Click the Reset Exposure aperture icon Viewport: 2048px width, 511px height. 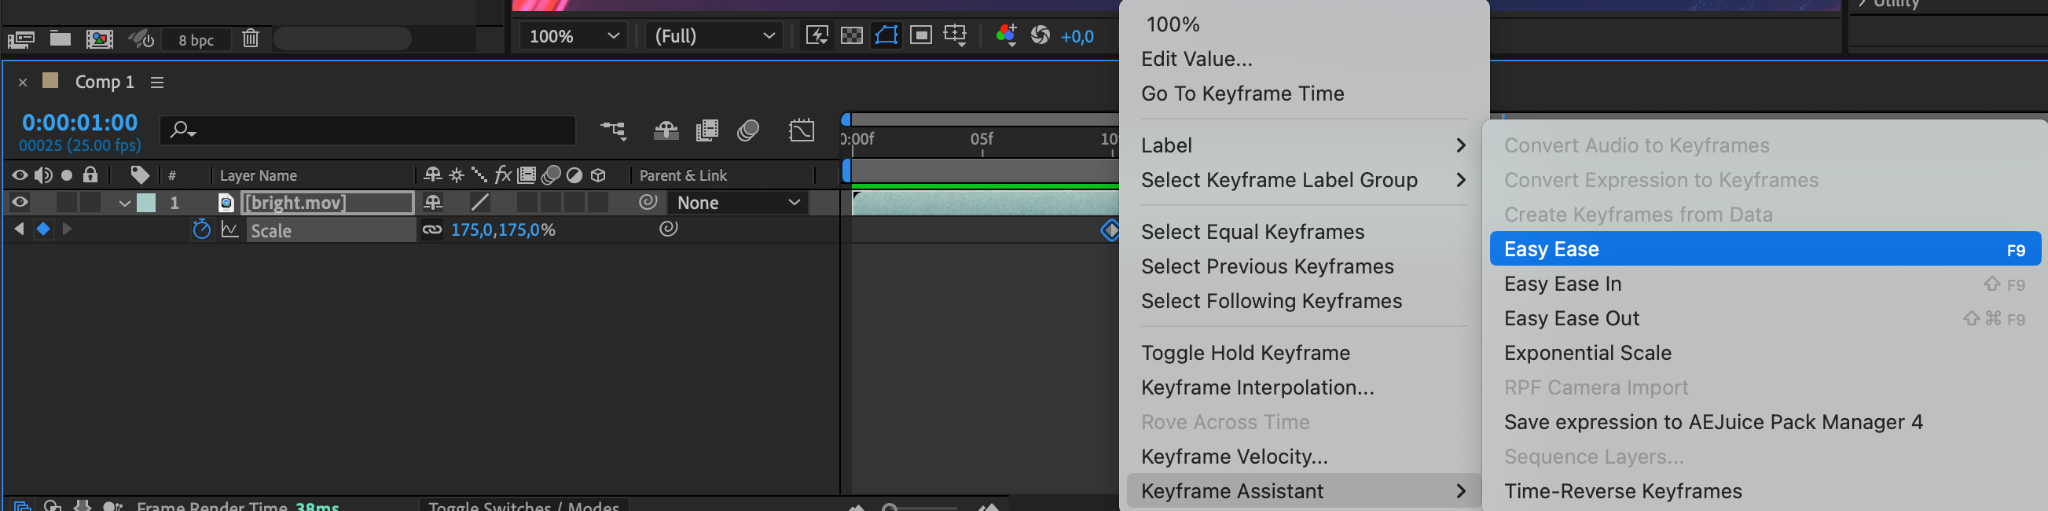coord(1041,36)
